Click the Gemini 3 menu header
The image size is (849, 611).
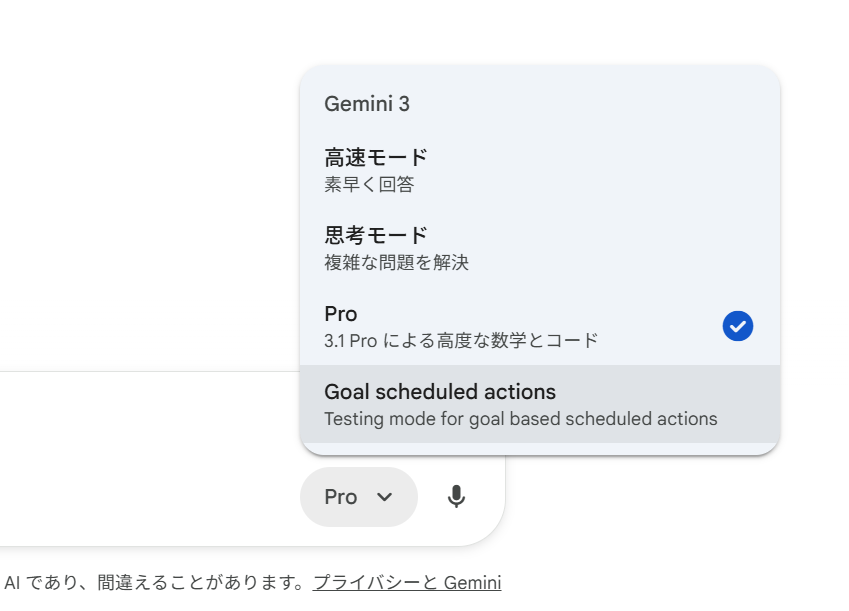coord(367,103)
